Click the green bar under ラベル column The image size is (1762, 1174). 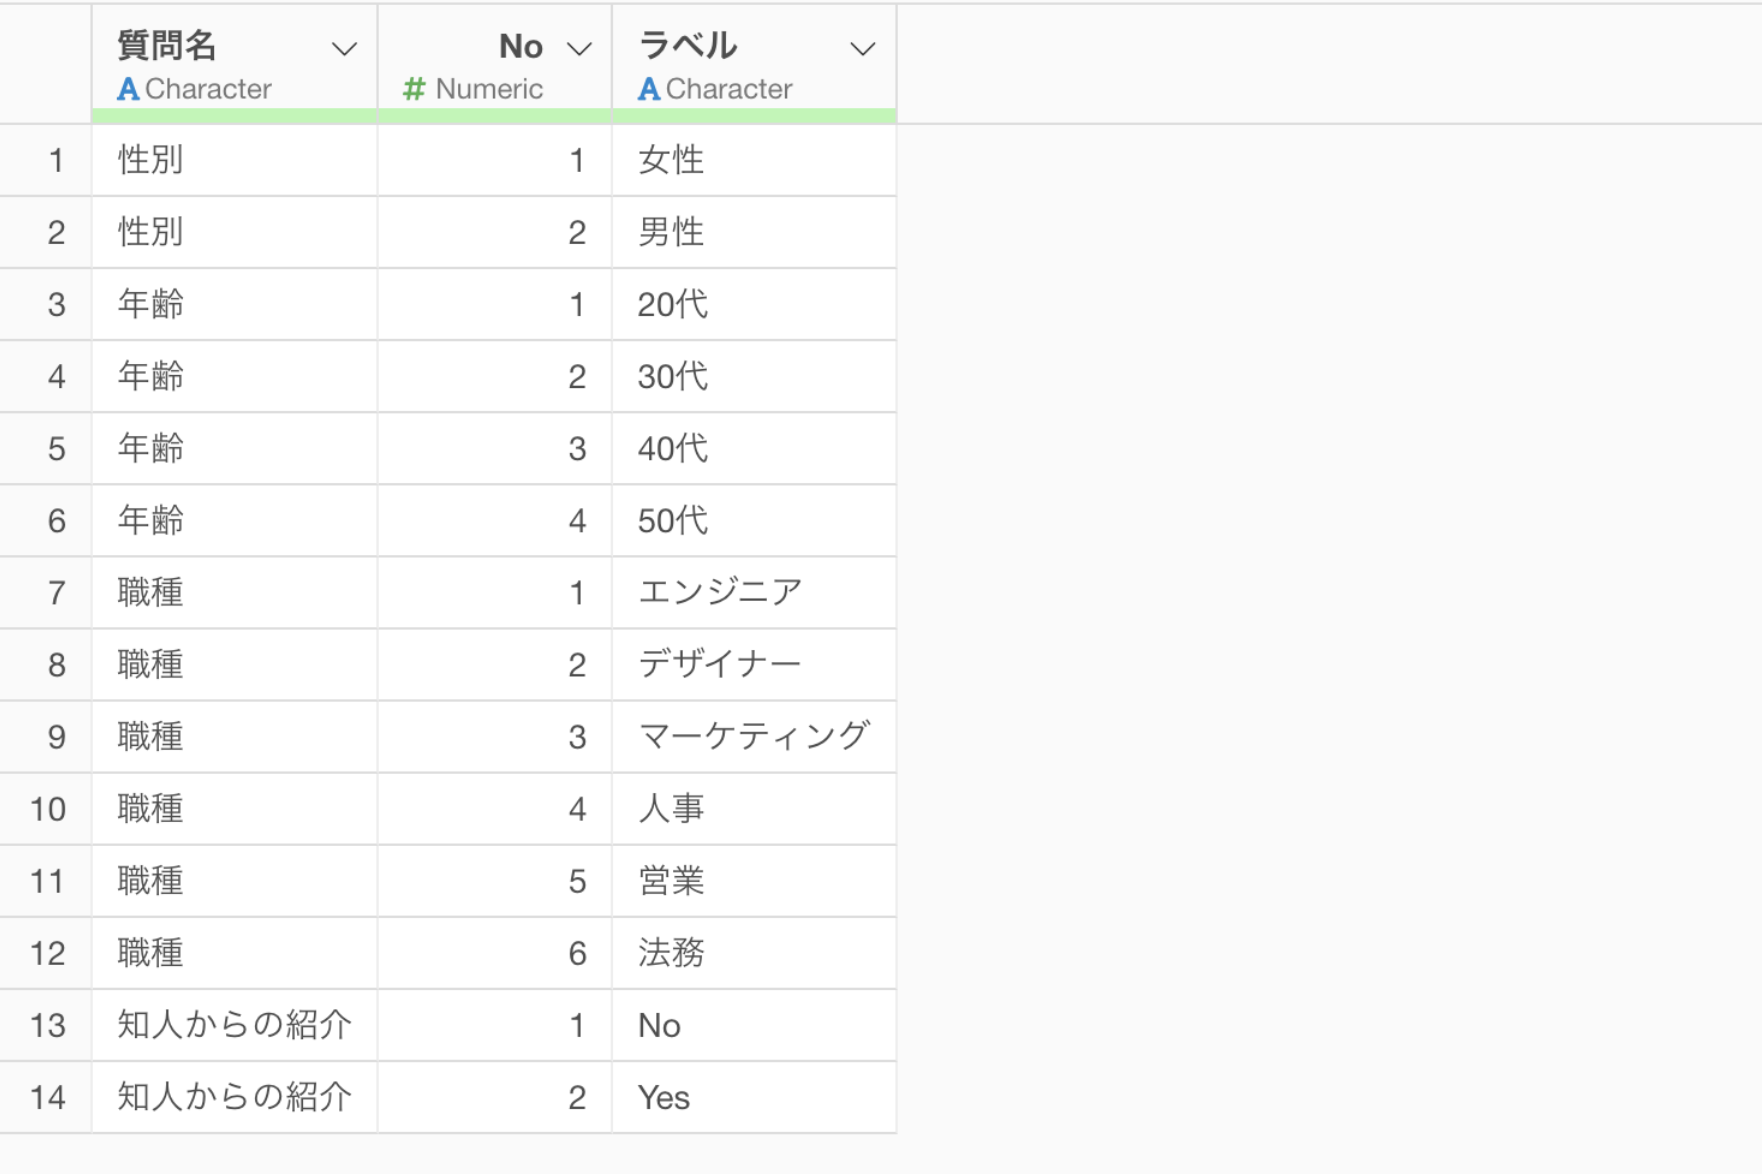pos(754,116)
